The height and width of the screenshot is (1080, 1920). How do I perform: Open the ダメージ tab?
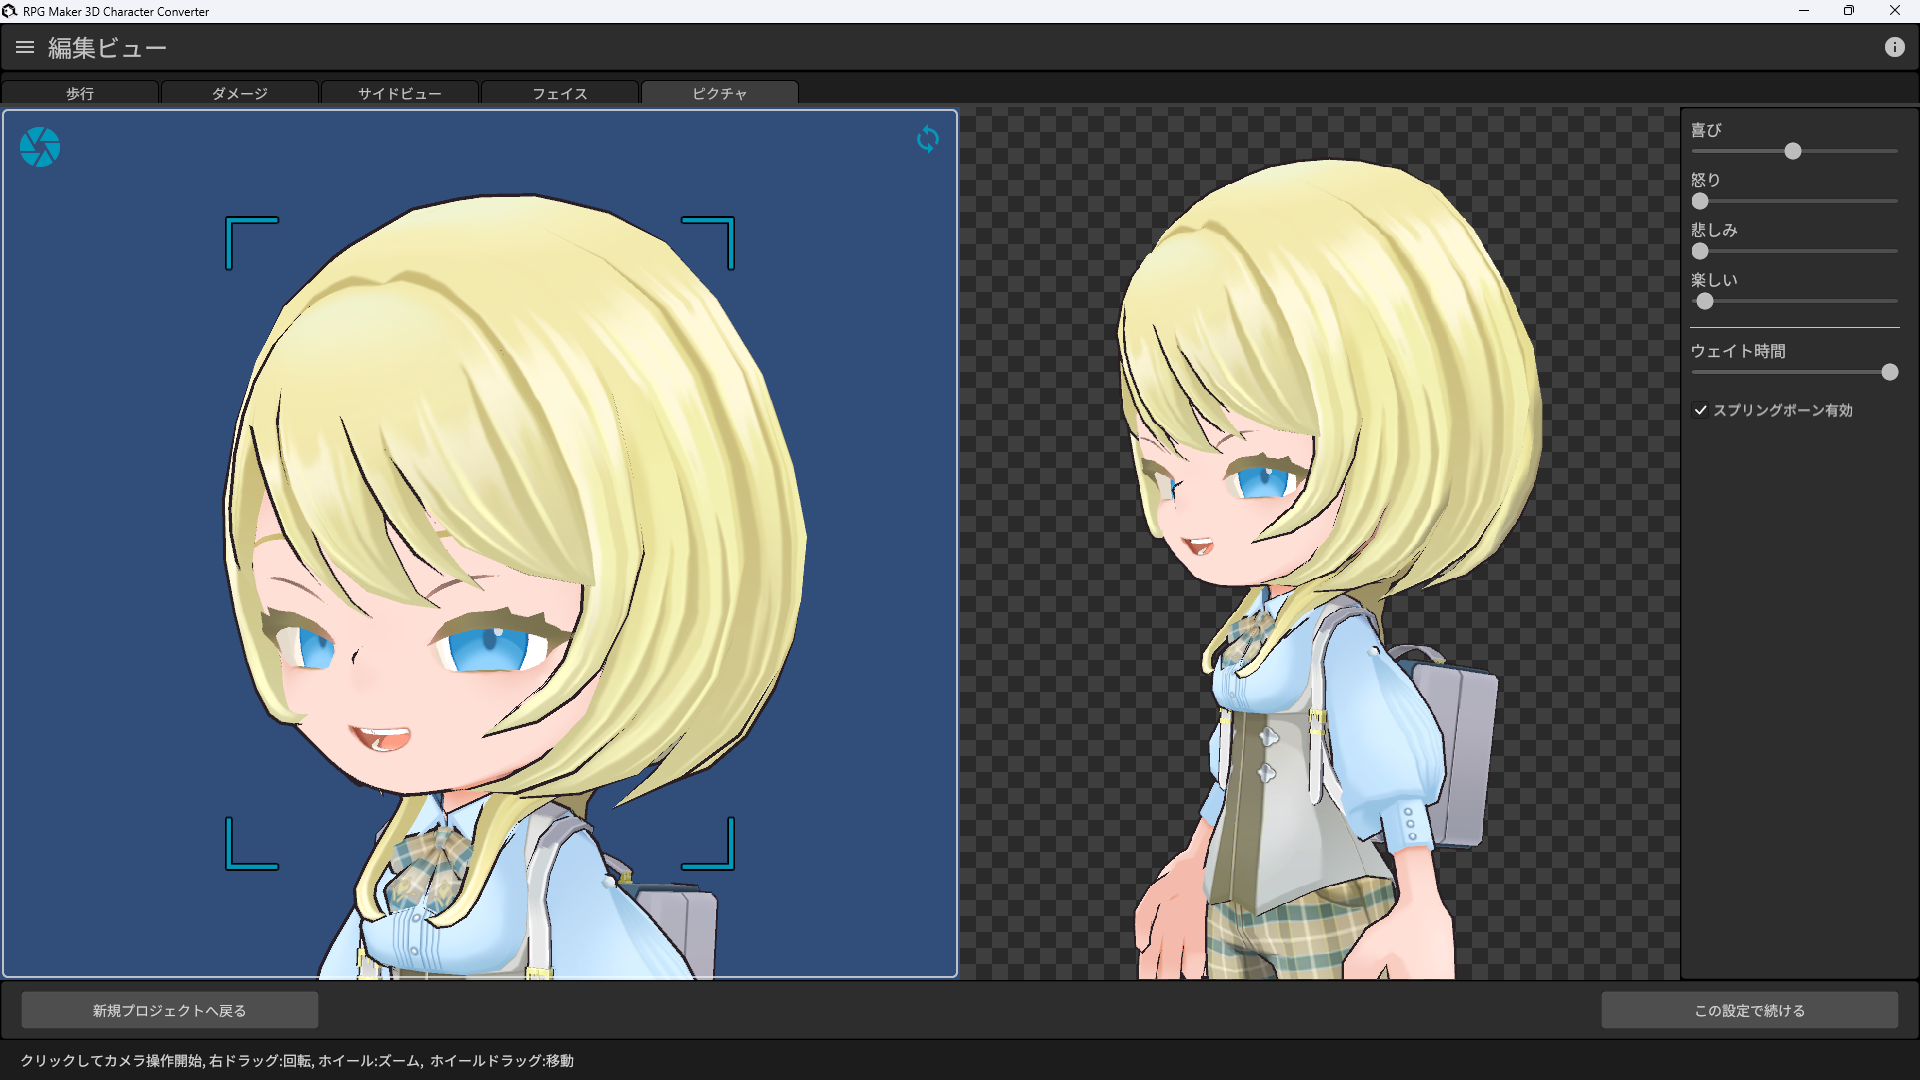click(x=240, y=93)
